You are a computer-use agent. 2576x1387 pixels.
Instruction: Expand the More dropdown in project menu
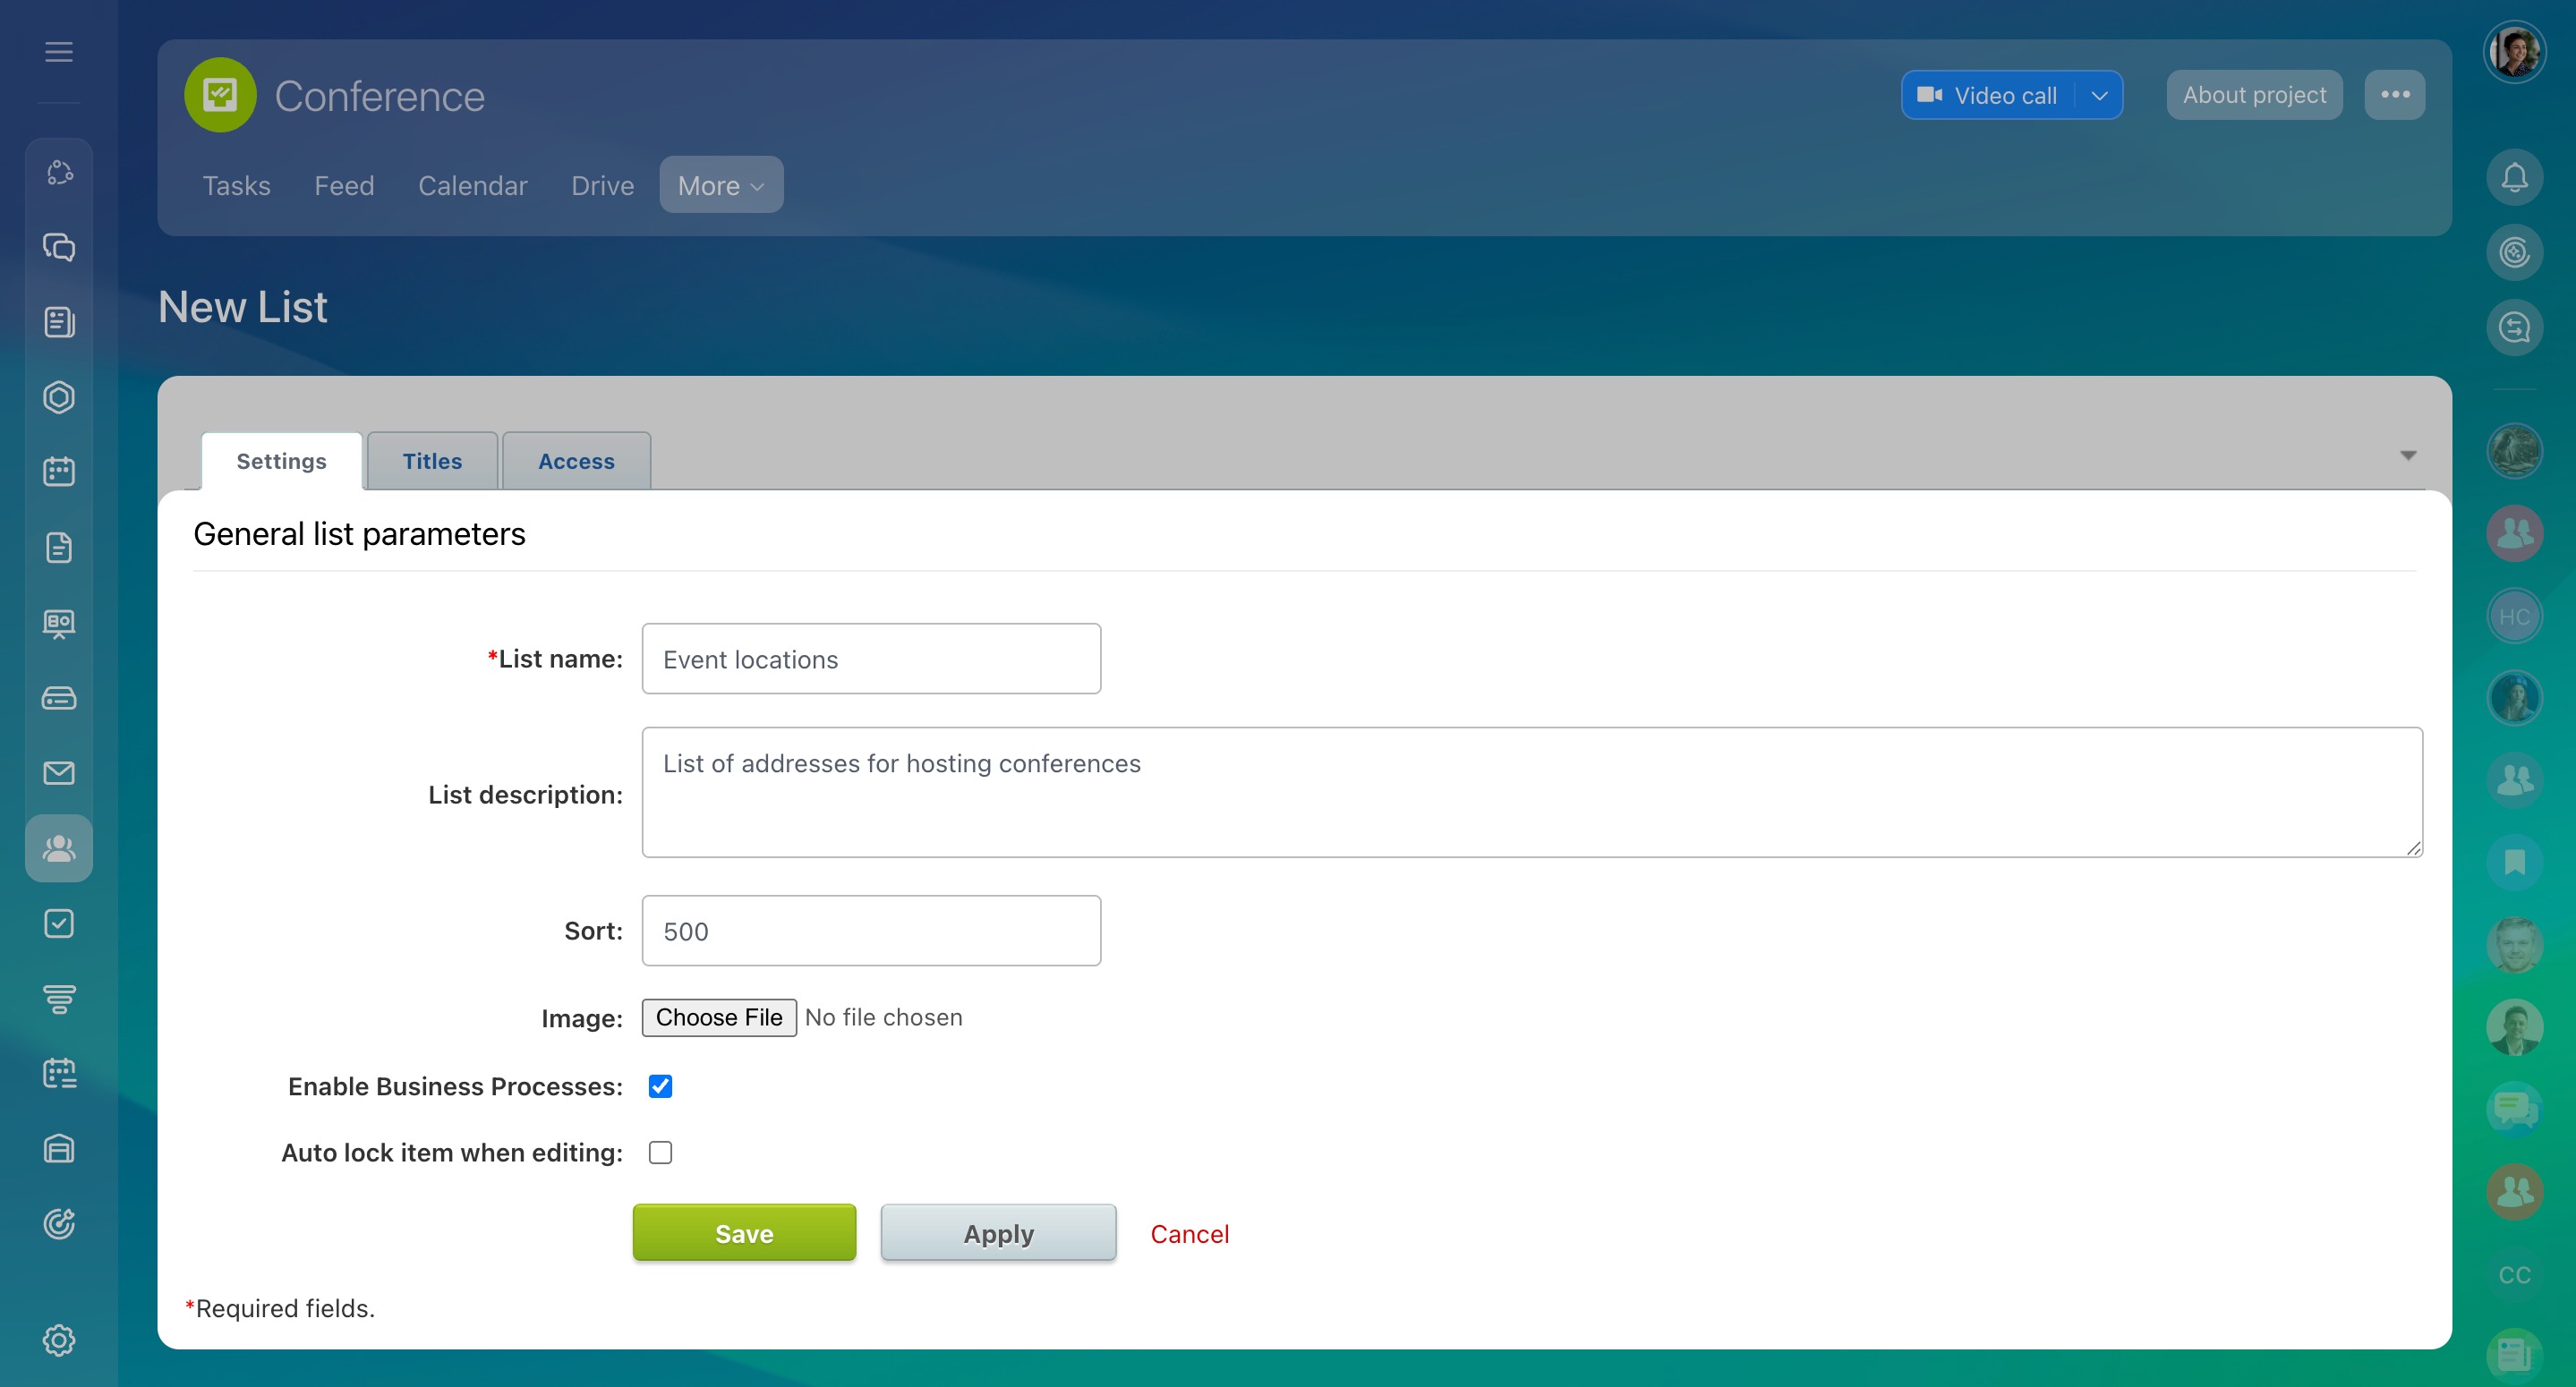click(721, 185)
